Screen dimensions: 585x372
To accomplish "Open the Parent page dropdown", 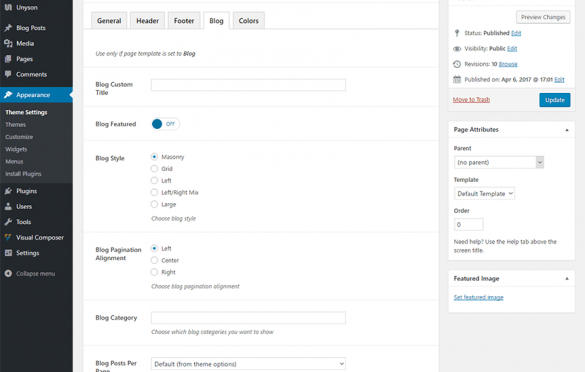I will (x=499, y=162).
